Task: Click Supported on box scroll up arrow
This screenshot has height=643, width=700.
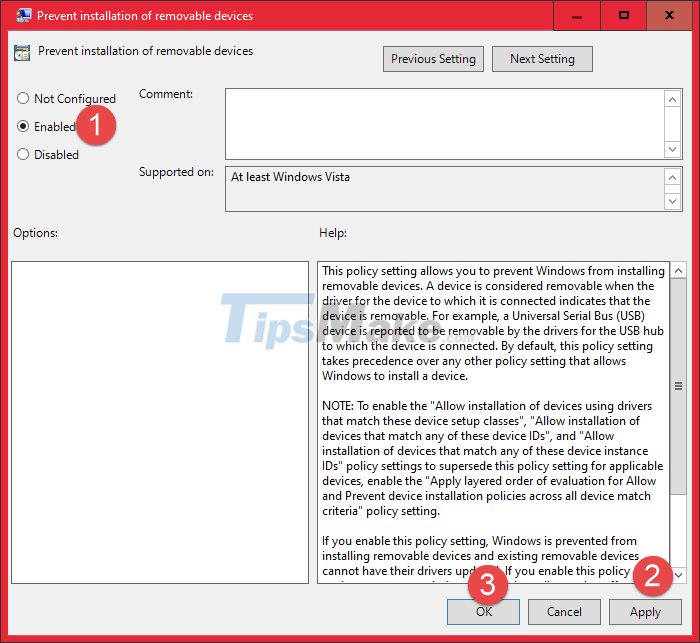Action: coord(672,178)
